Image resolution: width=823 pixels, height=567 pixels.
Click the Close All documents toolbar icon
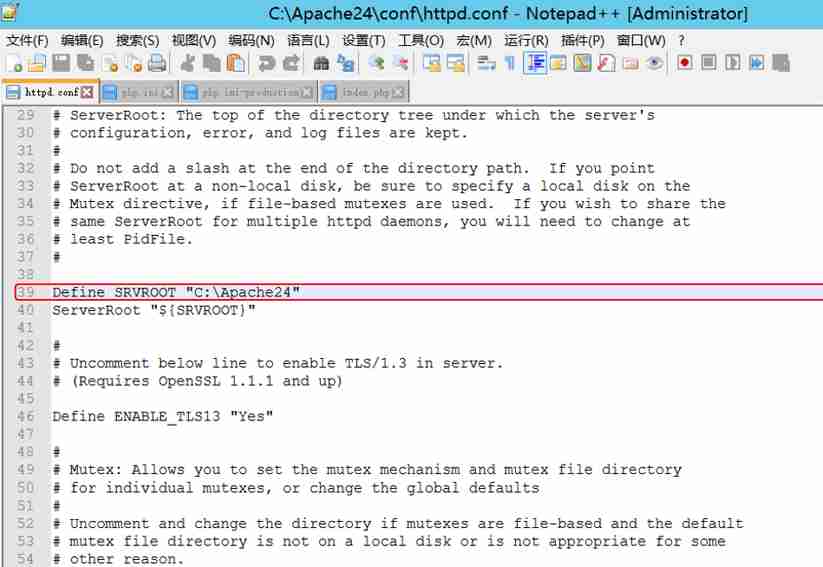(134, 64)
